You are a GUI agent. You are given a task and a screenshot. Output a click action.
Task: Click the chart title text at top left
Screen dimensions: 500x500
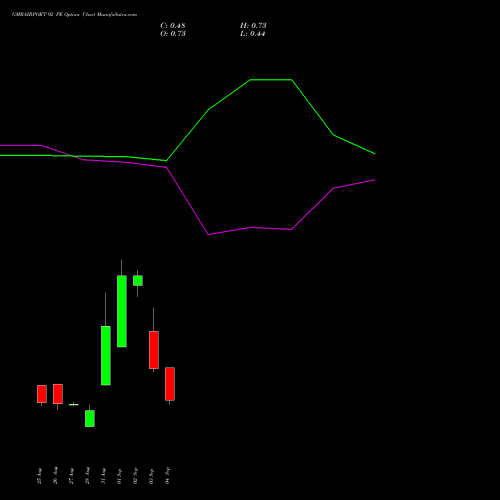74,15
